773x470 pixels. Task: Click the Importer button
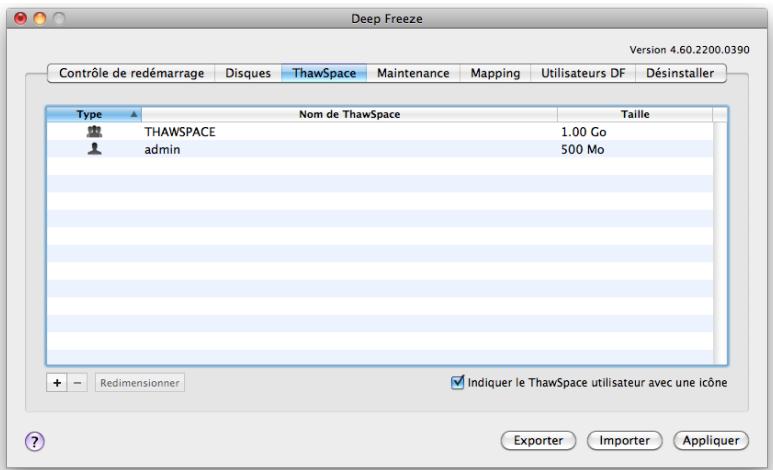625,440
